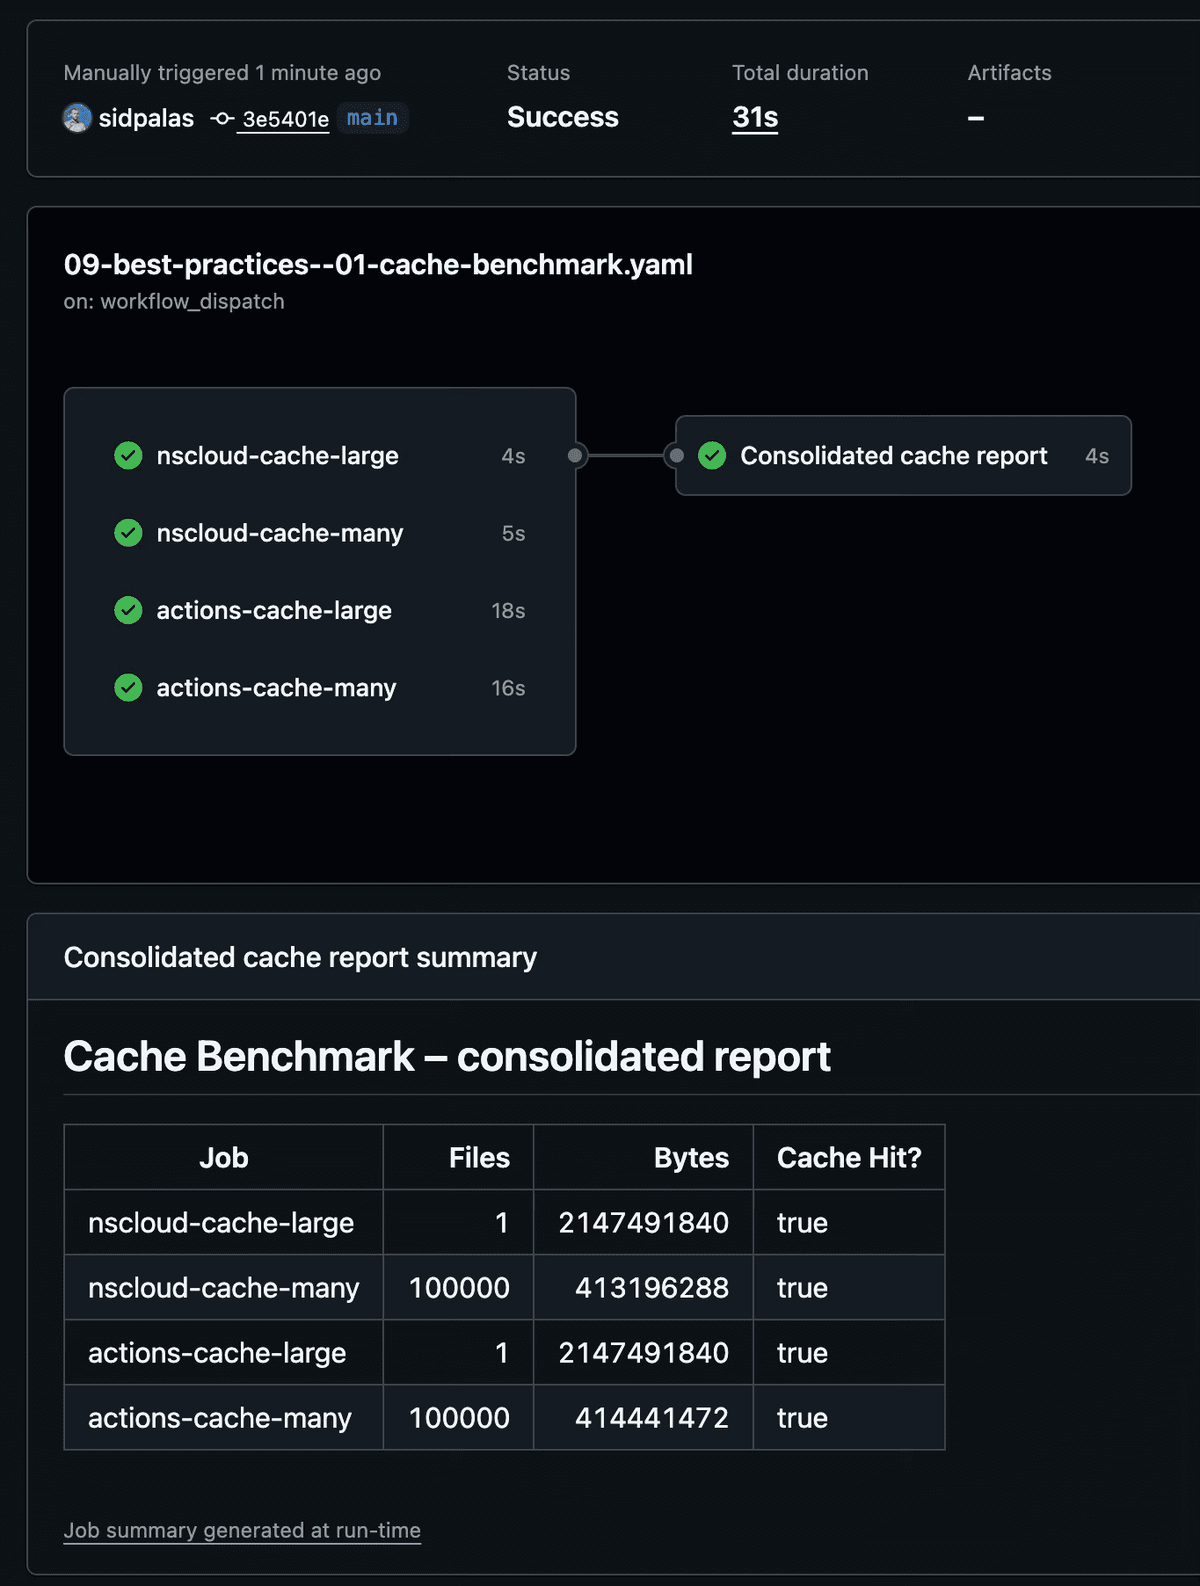The height and width of the screenshot is (1586, 1200).
Task: Click the commit icon beside 3e5401e
Action: (x=222, y=119)
